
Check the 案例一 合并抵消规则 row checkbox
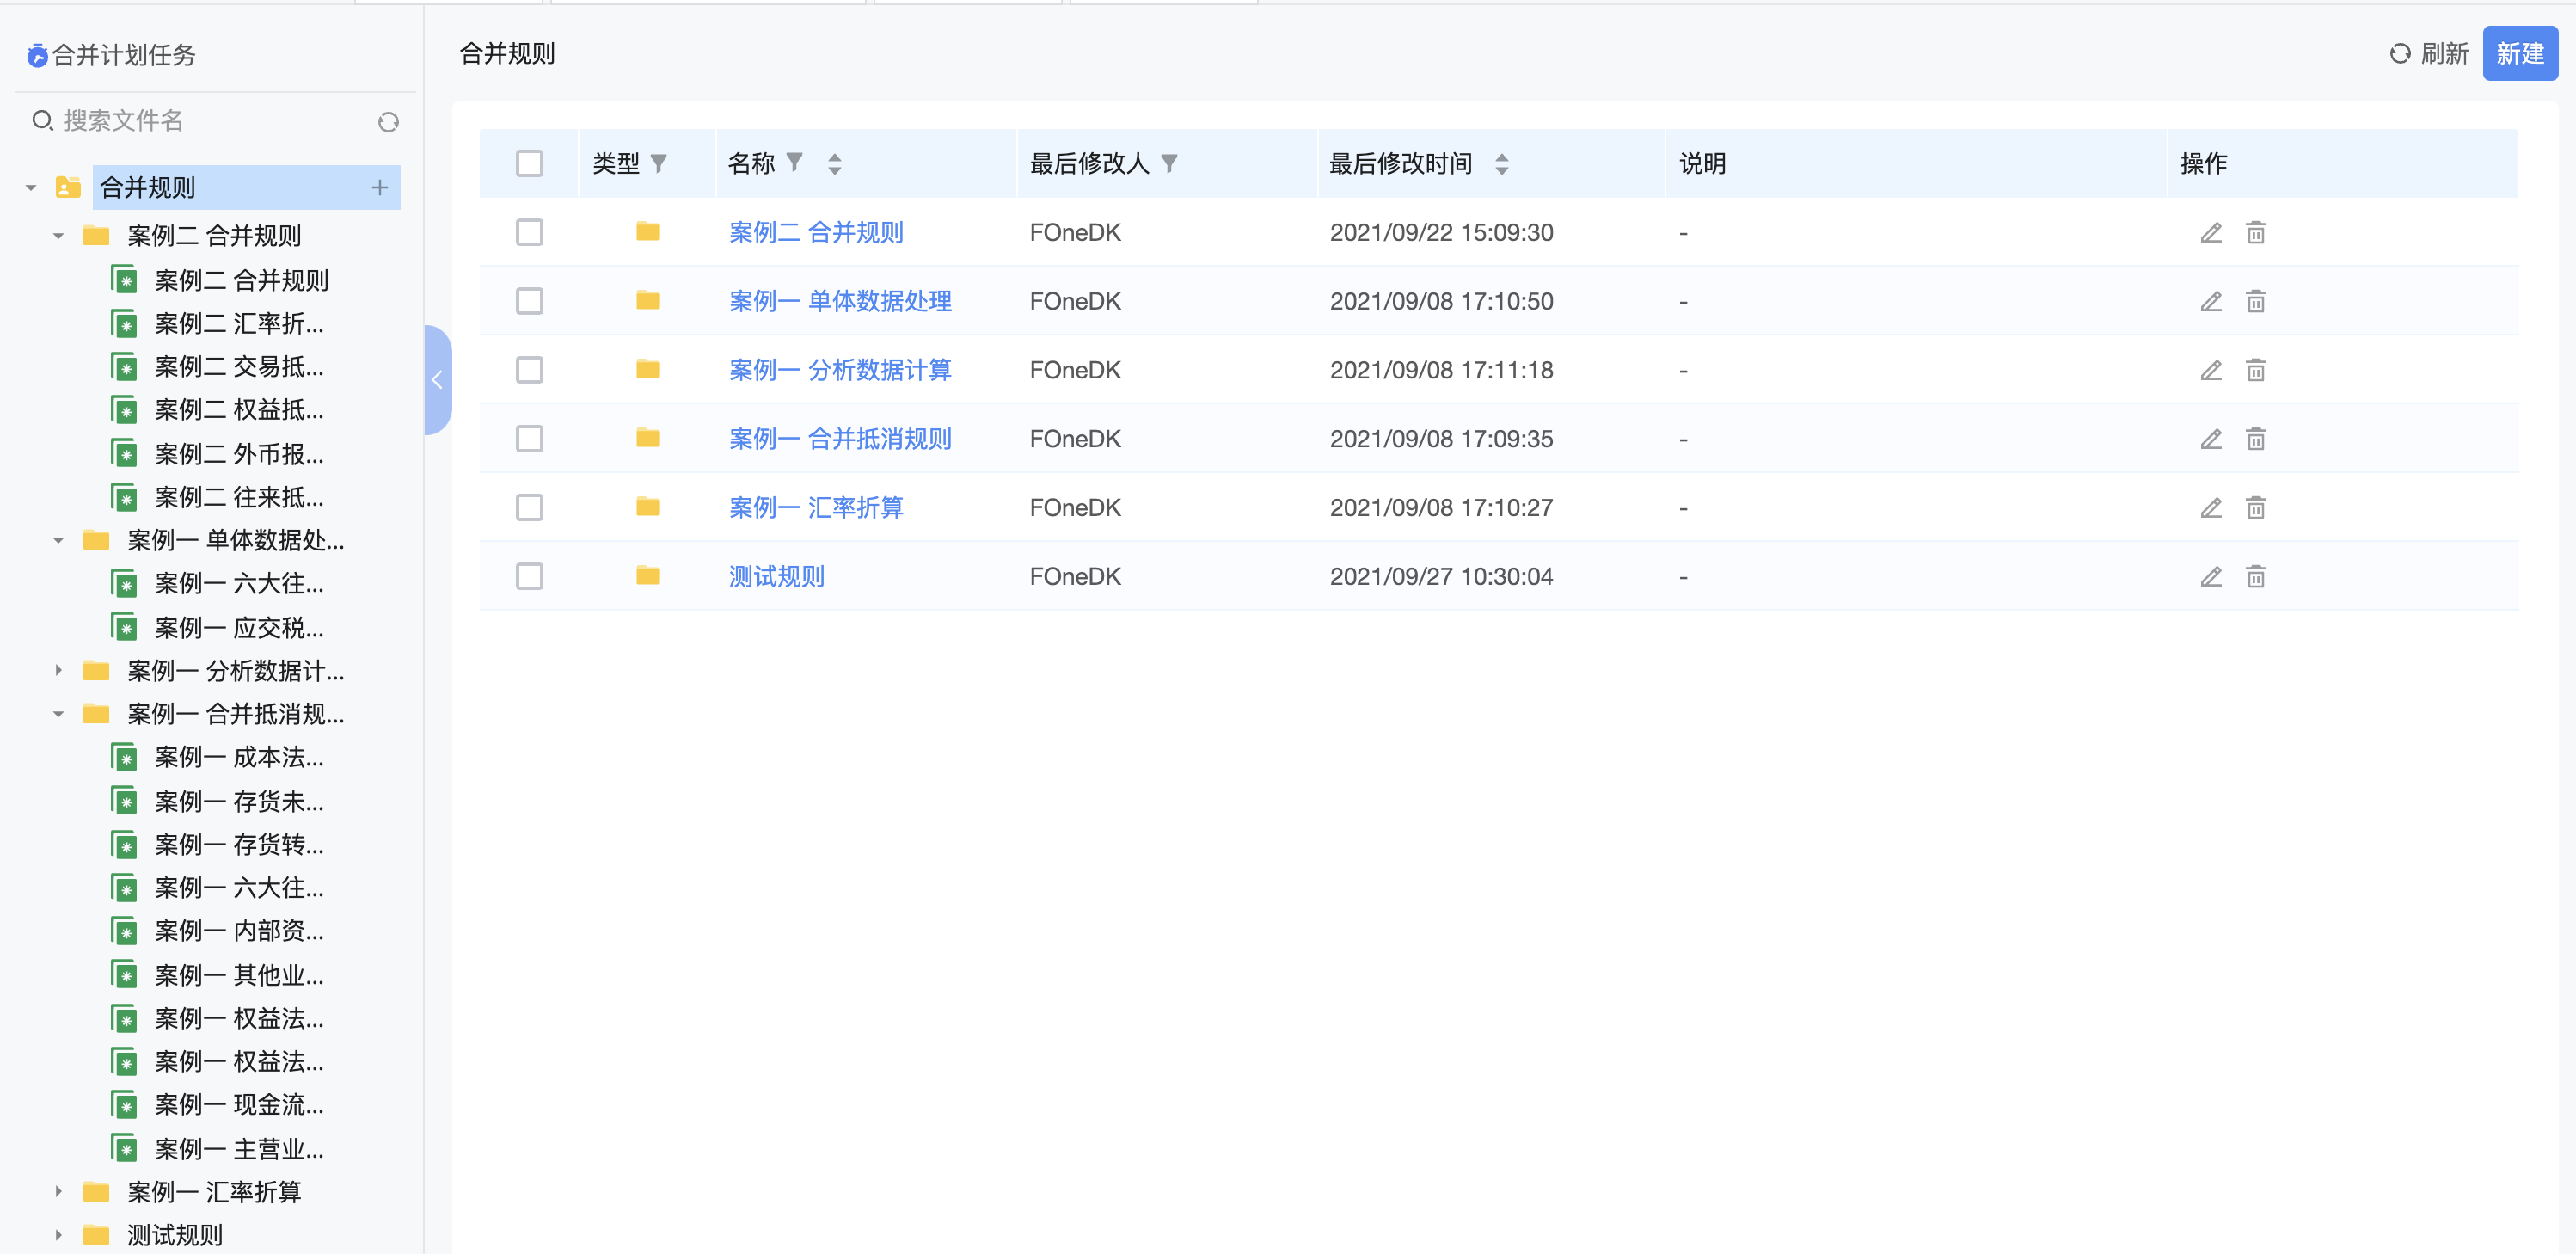pos(529,439)
